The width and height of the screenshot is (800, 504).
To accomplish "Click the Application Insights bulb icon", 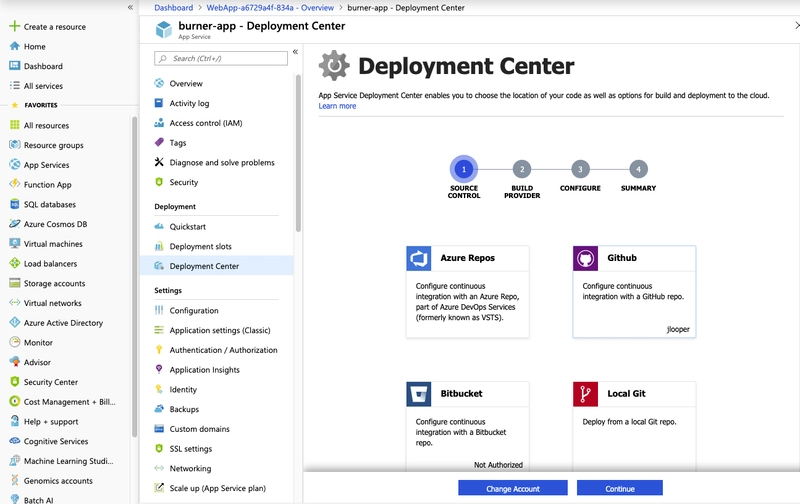I will click(159, 369).
